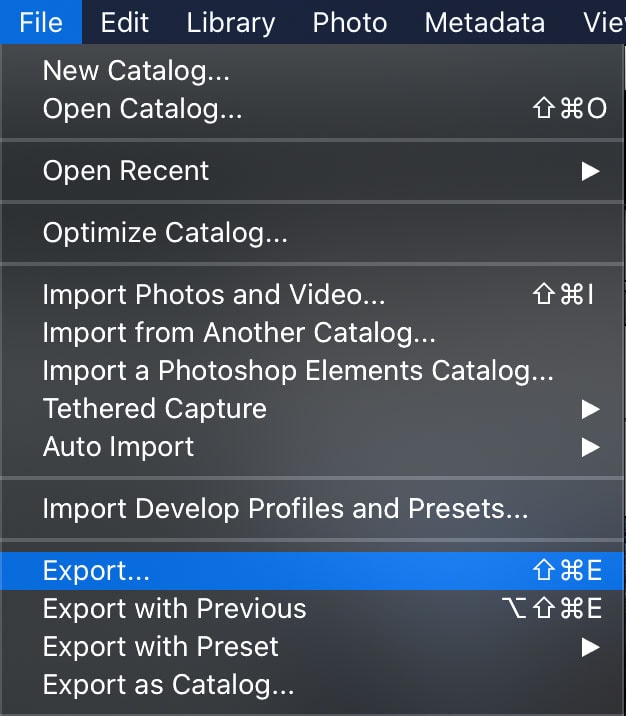
Task: Open the Photo menu
Action: click(x=350, y=22)
